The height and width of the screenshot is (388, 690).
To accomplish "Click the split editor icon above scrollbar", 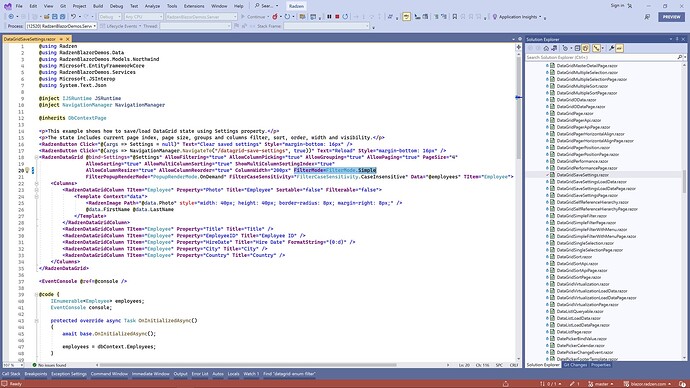I will click(x=519, y=47).
